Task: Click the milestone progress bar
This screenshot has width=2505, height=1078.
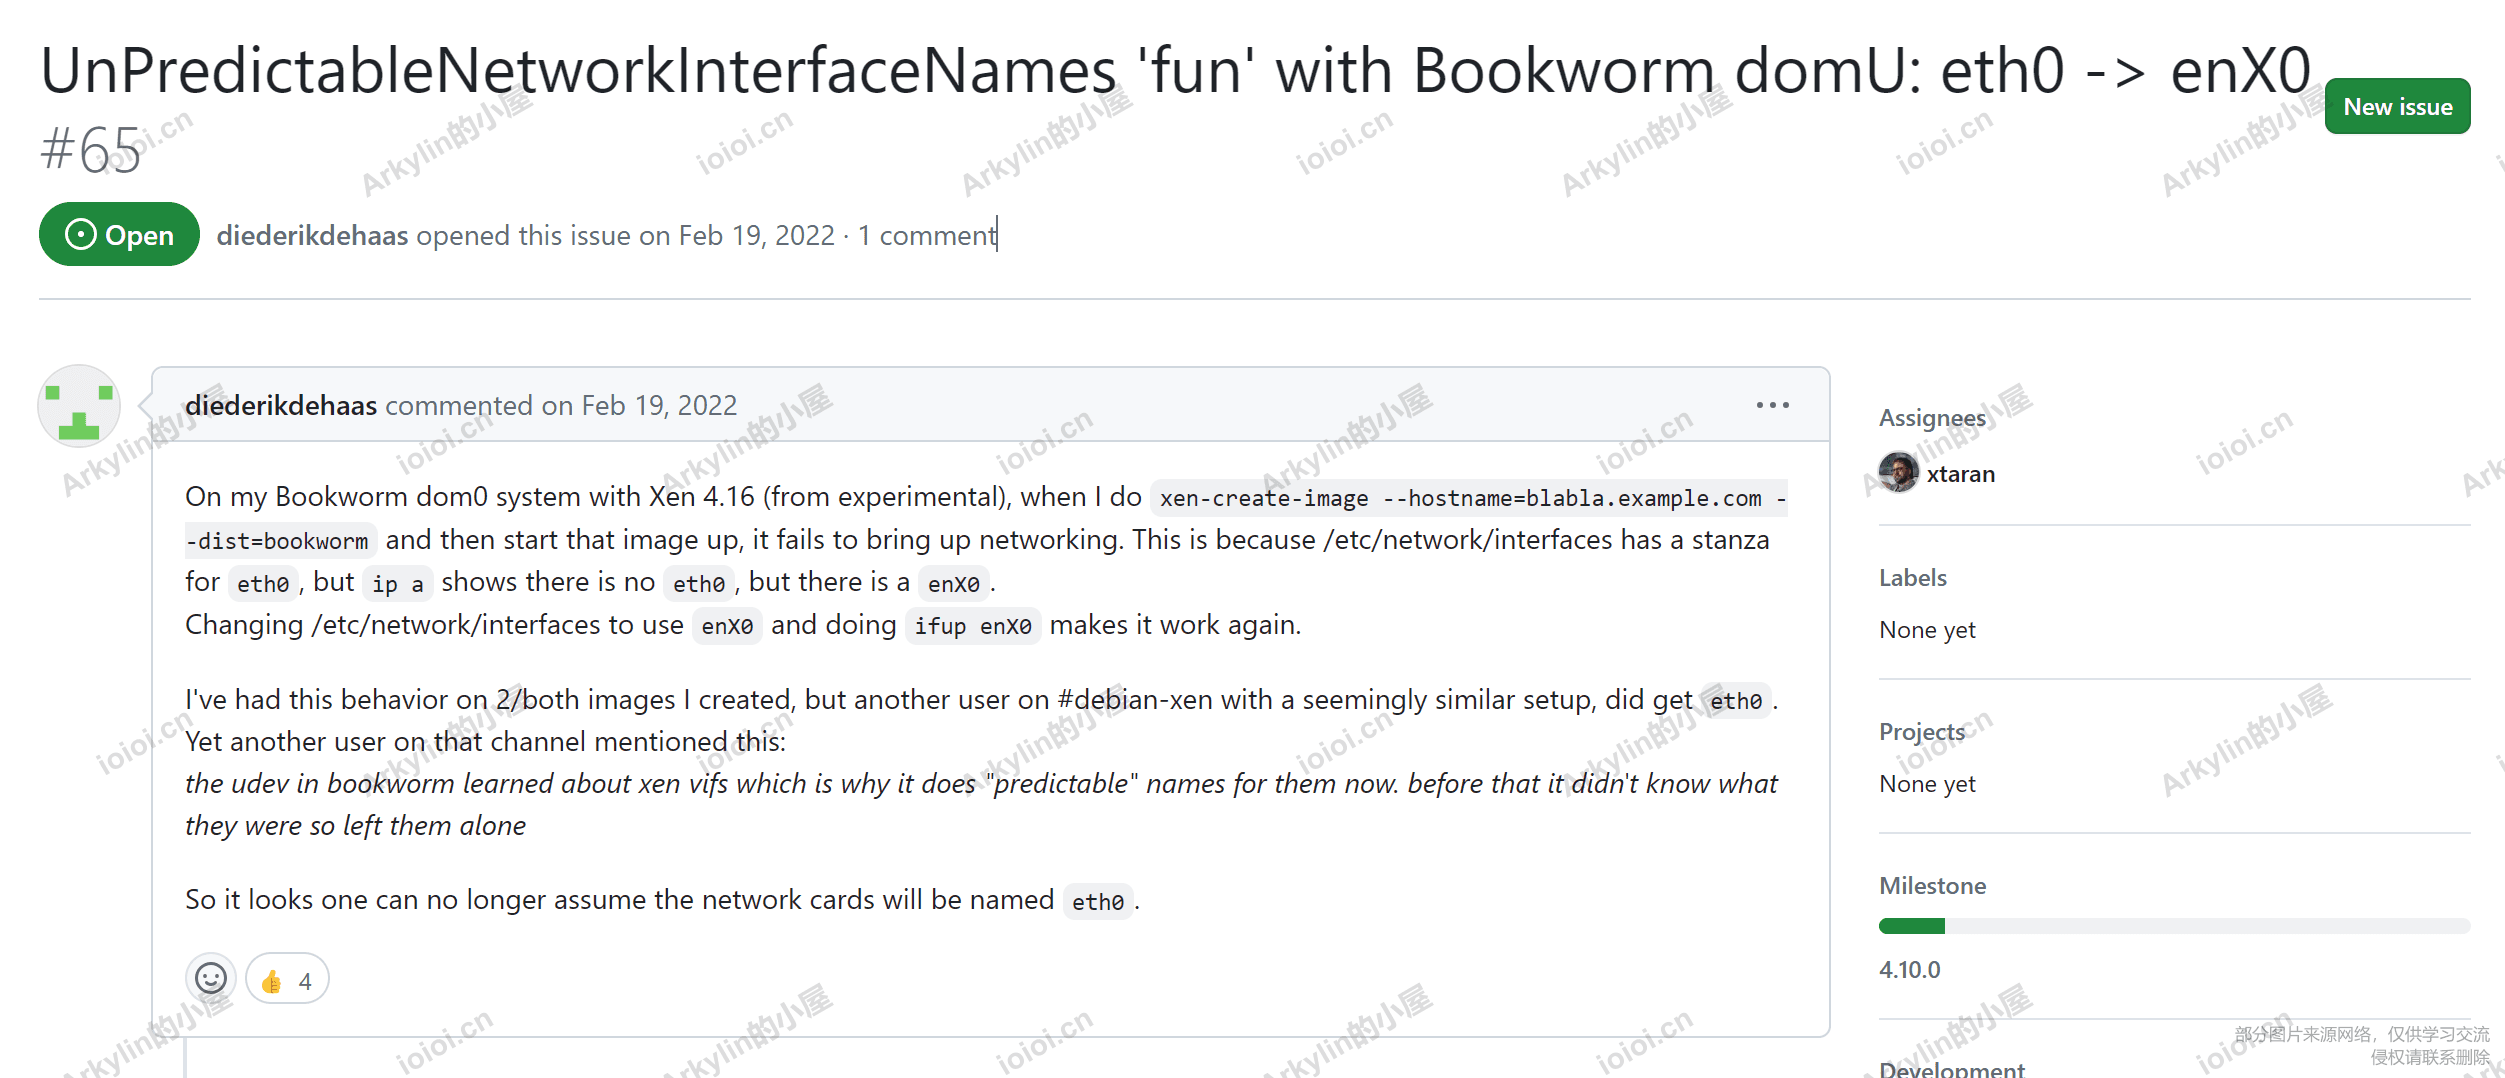Action: 2174,926
